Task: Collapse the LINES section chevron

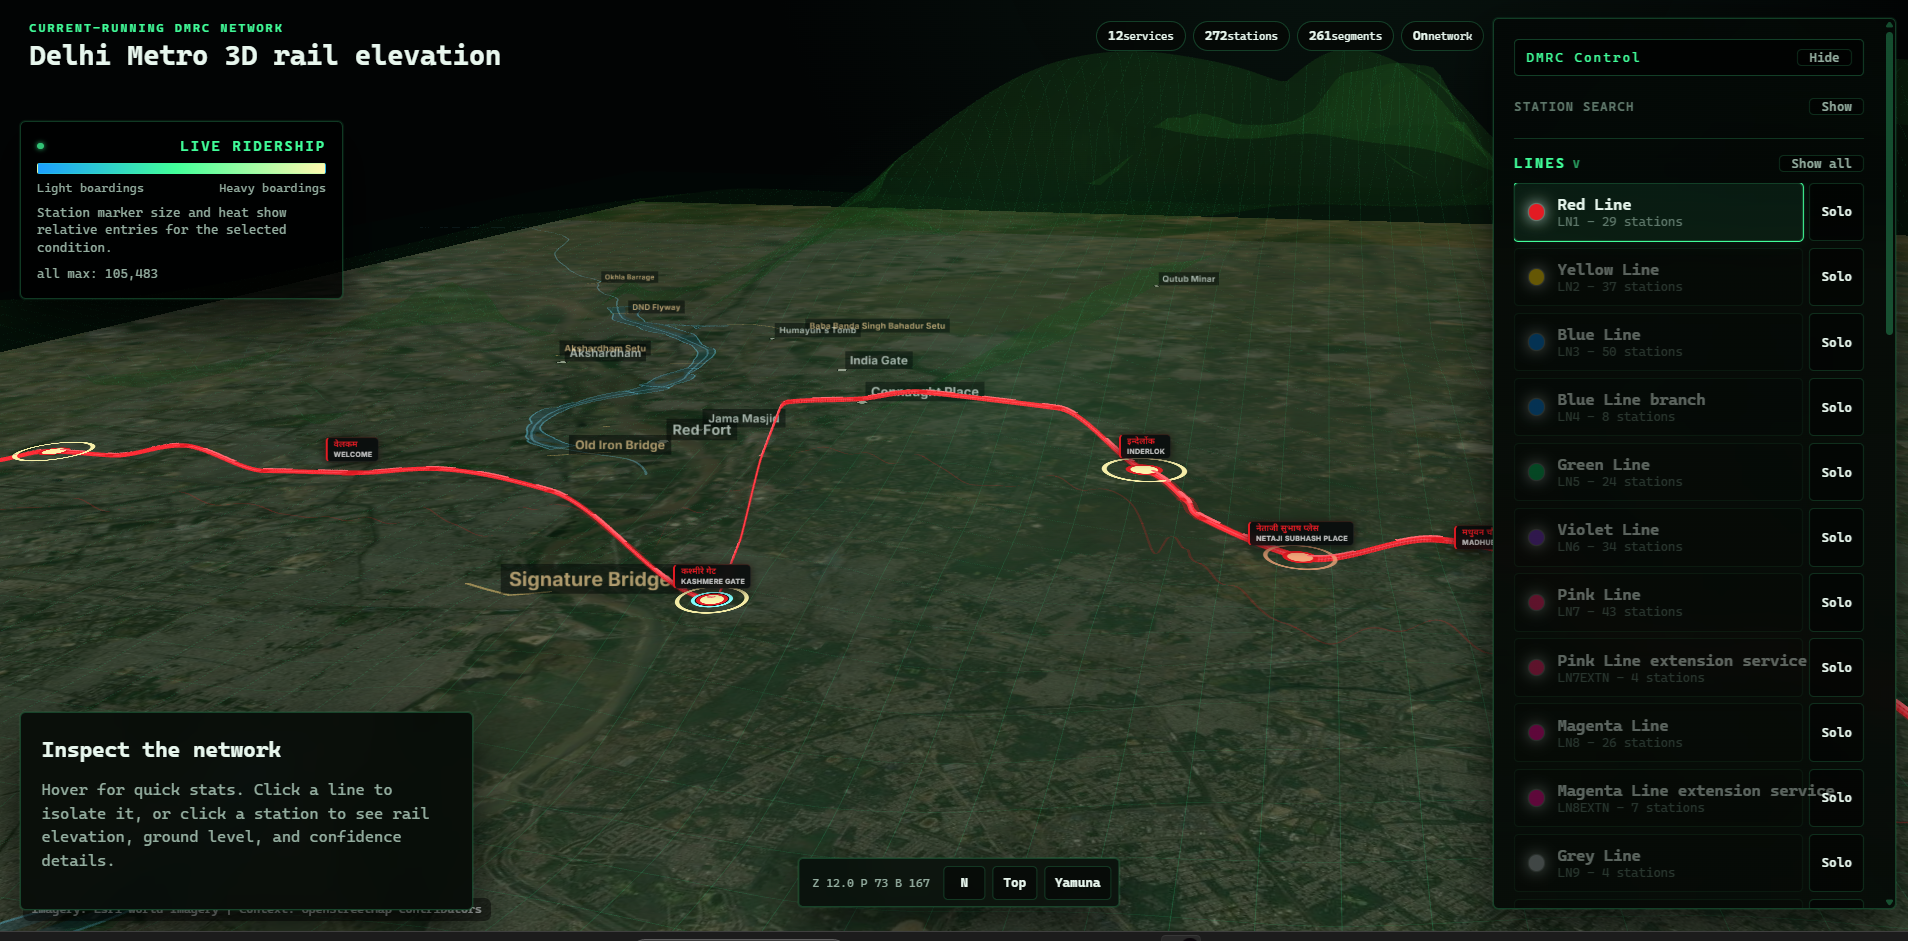Action: tap(1577, 164)
